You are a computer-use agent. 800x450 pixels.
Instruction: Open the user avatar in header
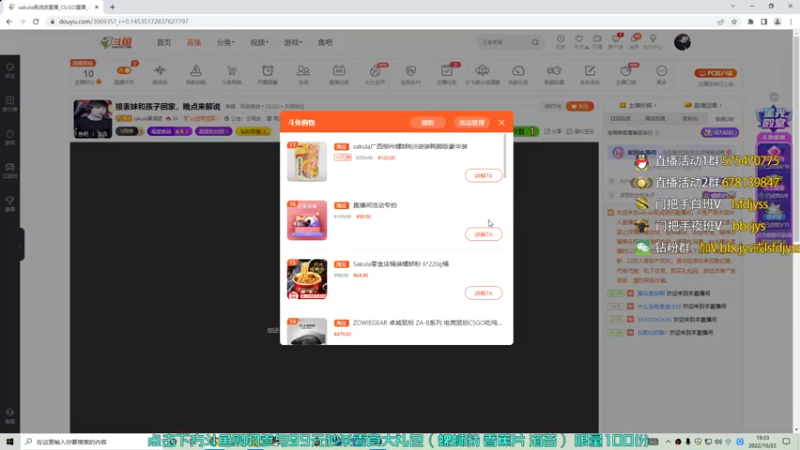pos(682,42)
